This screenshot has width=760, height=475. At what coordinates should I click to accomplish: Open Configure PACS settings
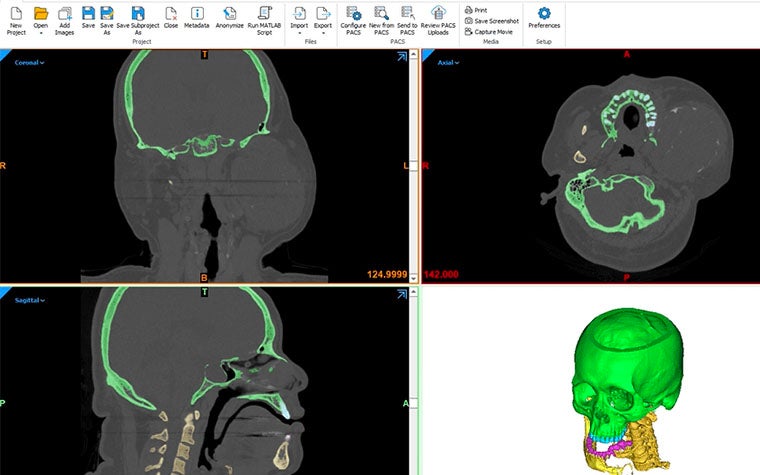353,20
